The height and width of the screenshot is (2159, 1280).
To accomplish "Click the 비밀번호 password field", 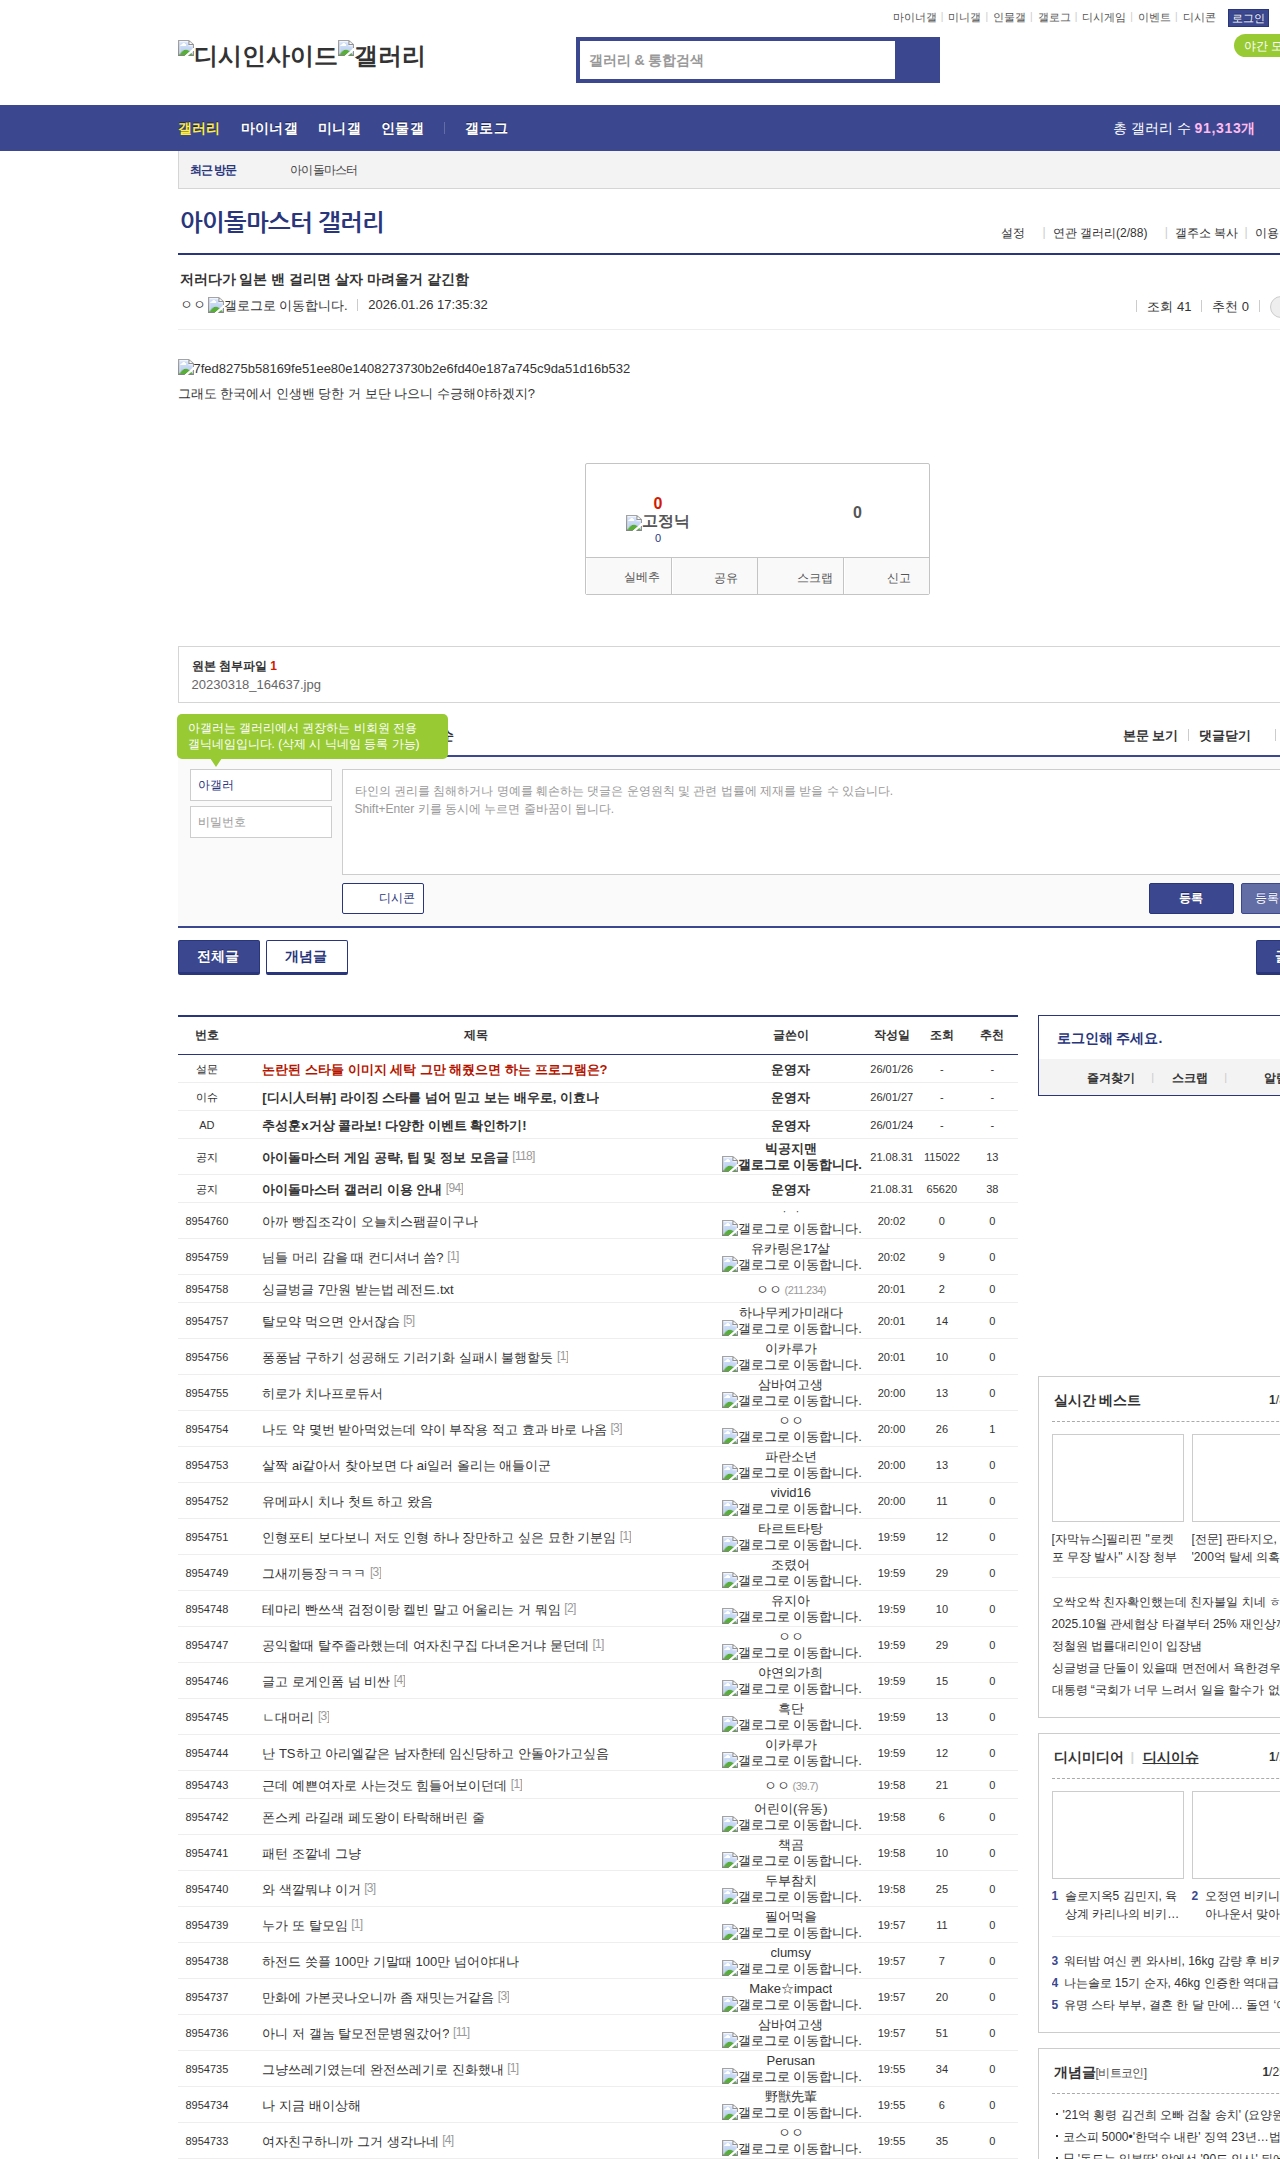I will tap(260, 822).
